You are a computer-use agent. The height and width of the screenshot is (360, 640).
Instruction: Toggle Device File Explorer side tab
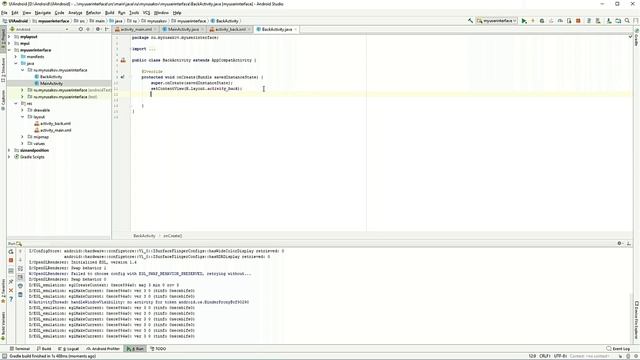tap(636, 320)
